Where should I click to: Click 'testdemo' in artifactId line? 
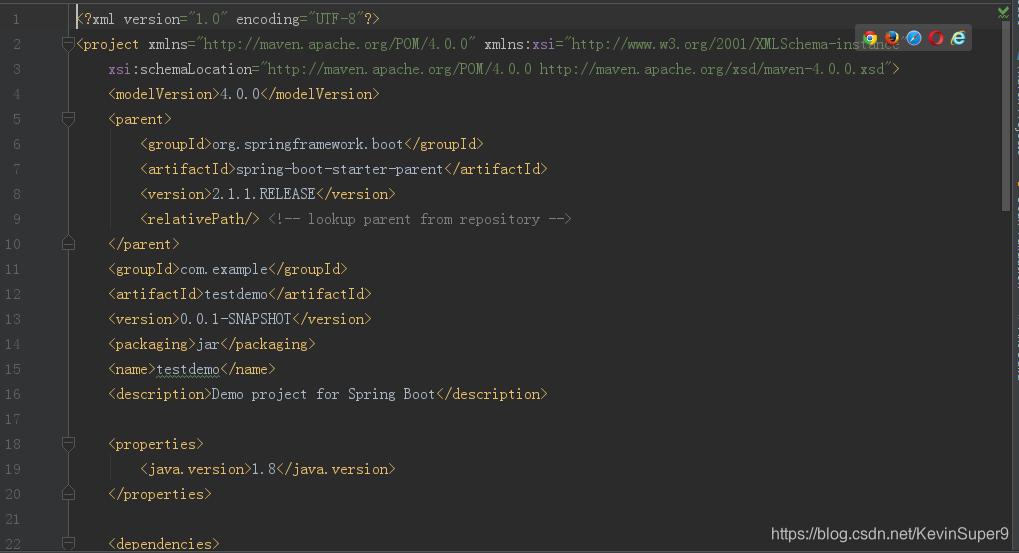[236, 294]
